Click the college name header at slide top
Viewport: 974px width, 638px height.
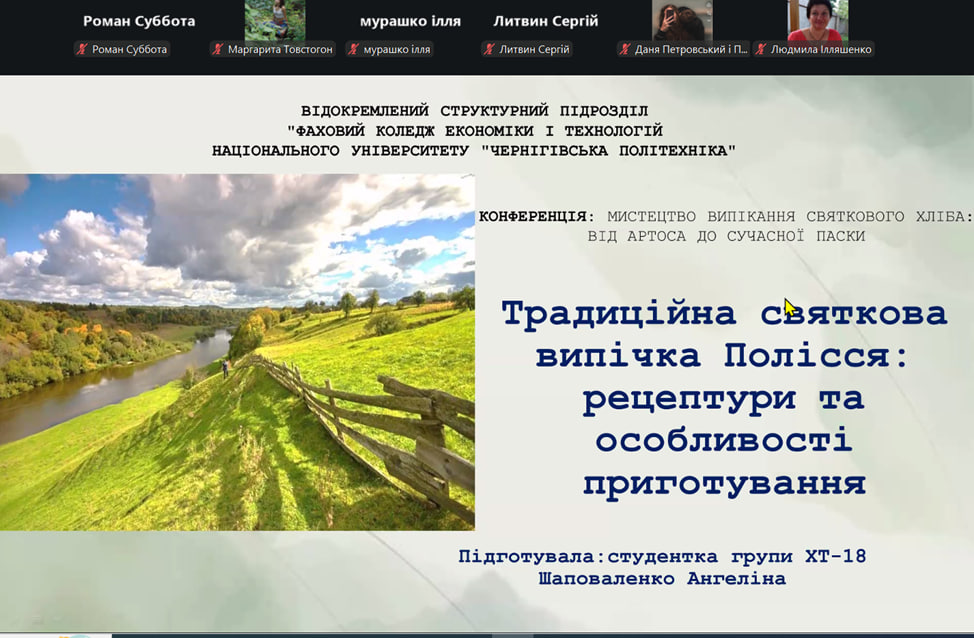(x=474, y=131)
